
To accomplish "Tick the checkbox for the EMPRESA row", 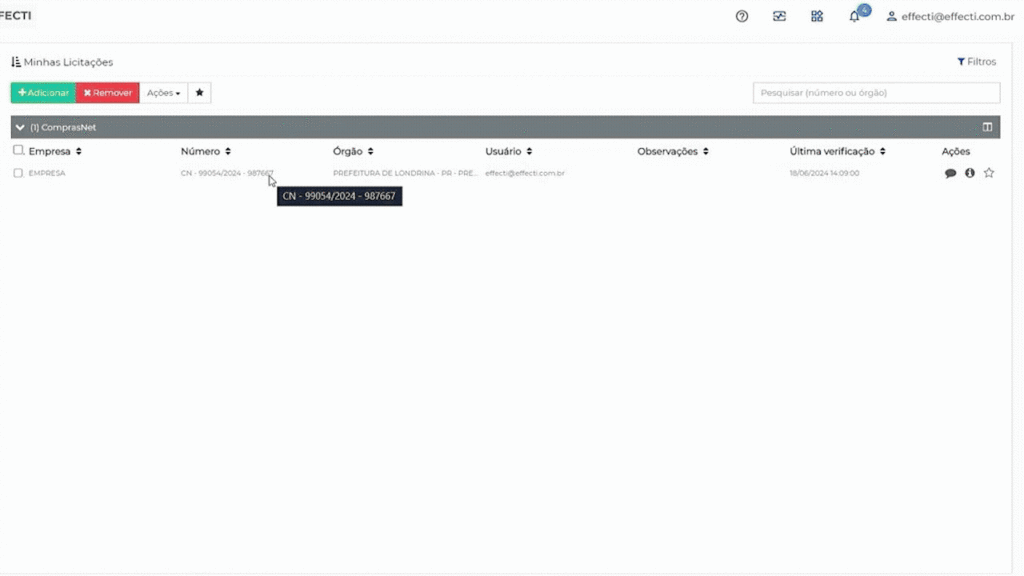I will (x=18, y=173).
